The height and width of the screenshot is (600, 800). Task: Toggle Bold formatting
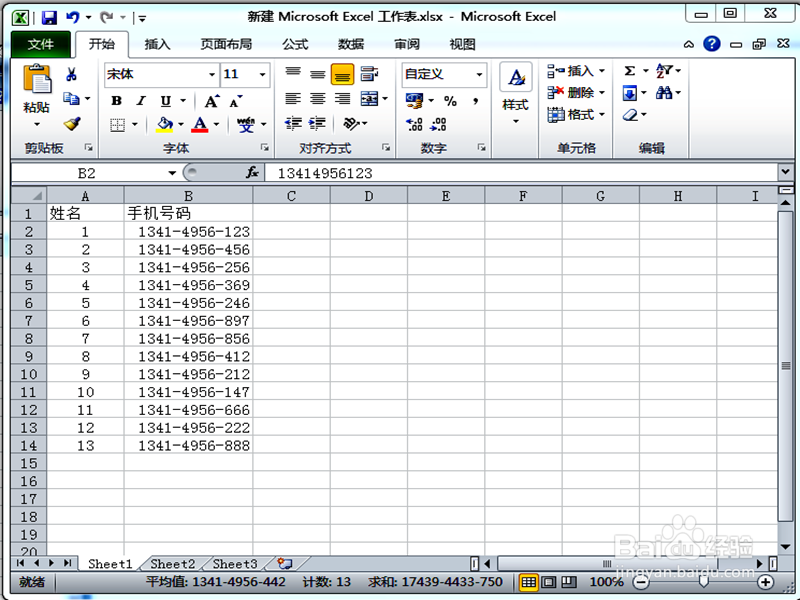pos(116,101)
